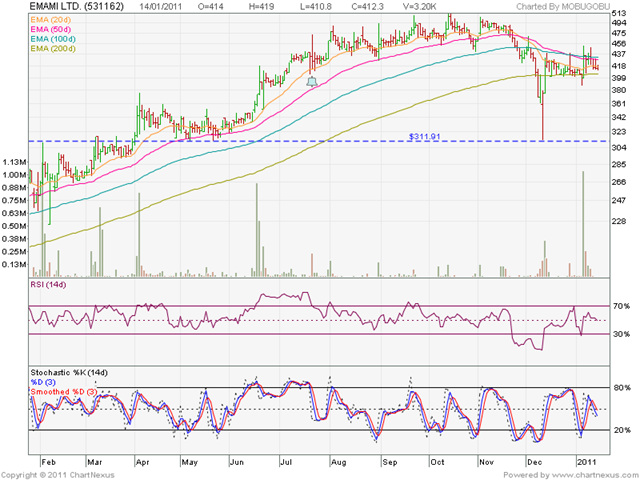The height and width of the screenshot is (480, 640).
Task: Click the Stochastic %K (14d) label
Action: tap(69, 373)
